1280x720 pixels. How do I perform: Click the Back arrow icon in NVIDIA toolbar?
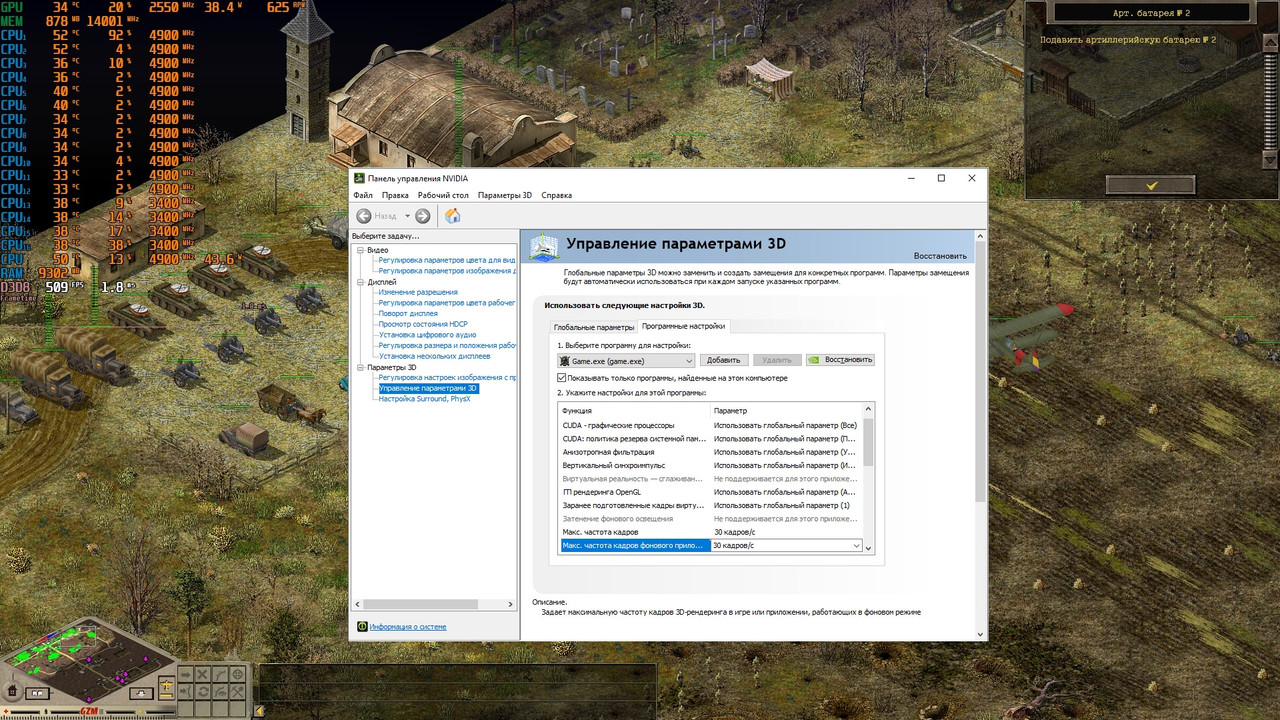click(x=364, y=216)
